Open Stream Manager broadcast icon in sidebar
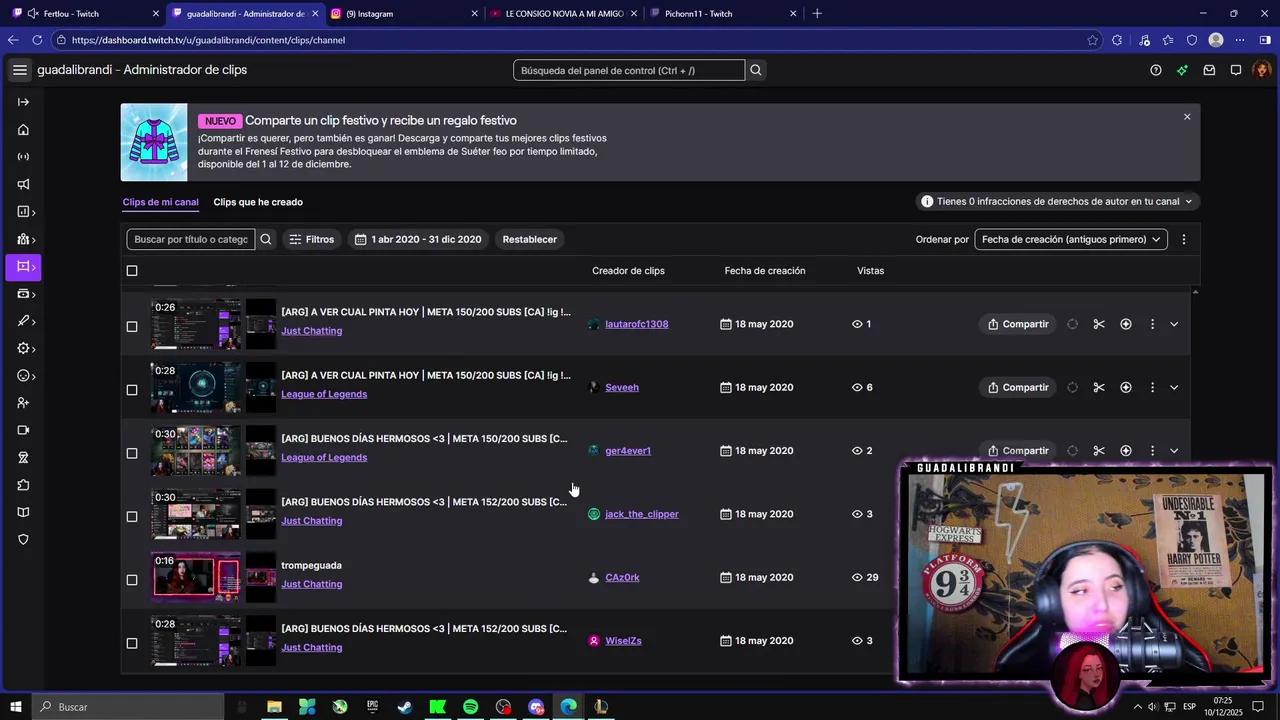This screenshot has height=720, width=1280. [x=23, y=157]
